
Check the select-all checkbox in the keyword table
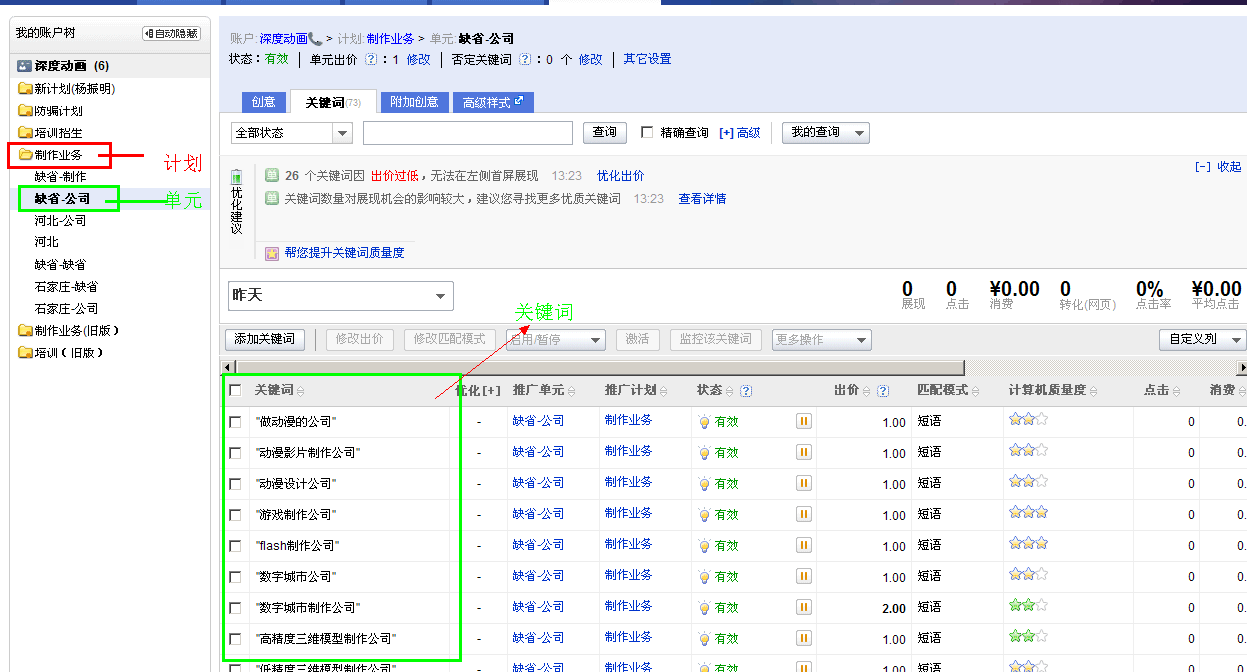235,390
